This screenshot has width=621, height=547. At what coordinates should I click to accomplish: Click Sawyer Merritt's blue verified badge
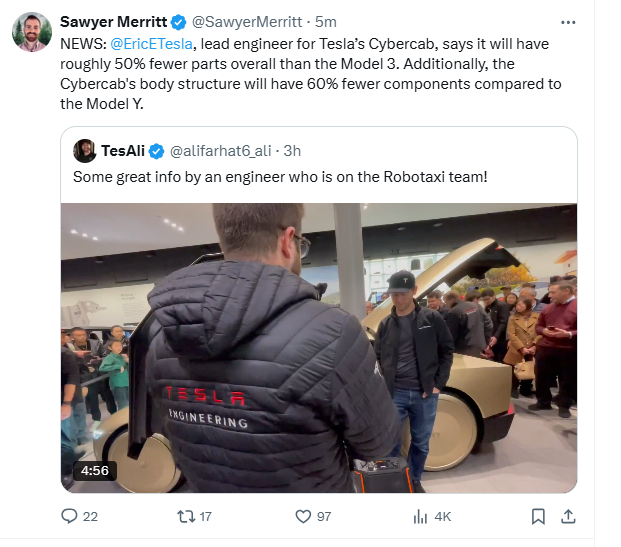click(x=179, y=22)
